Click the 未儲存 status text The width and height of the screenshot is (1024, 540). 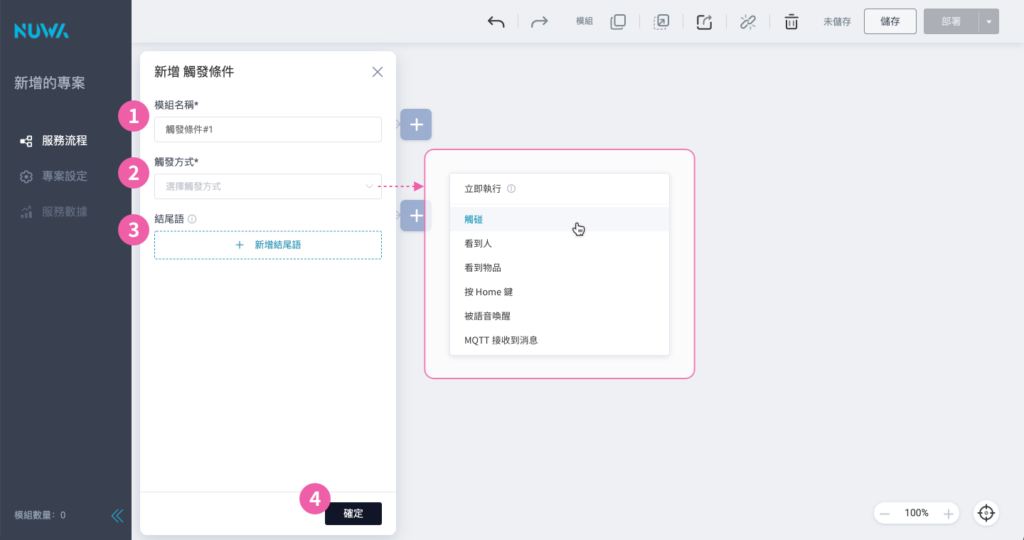837,22
